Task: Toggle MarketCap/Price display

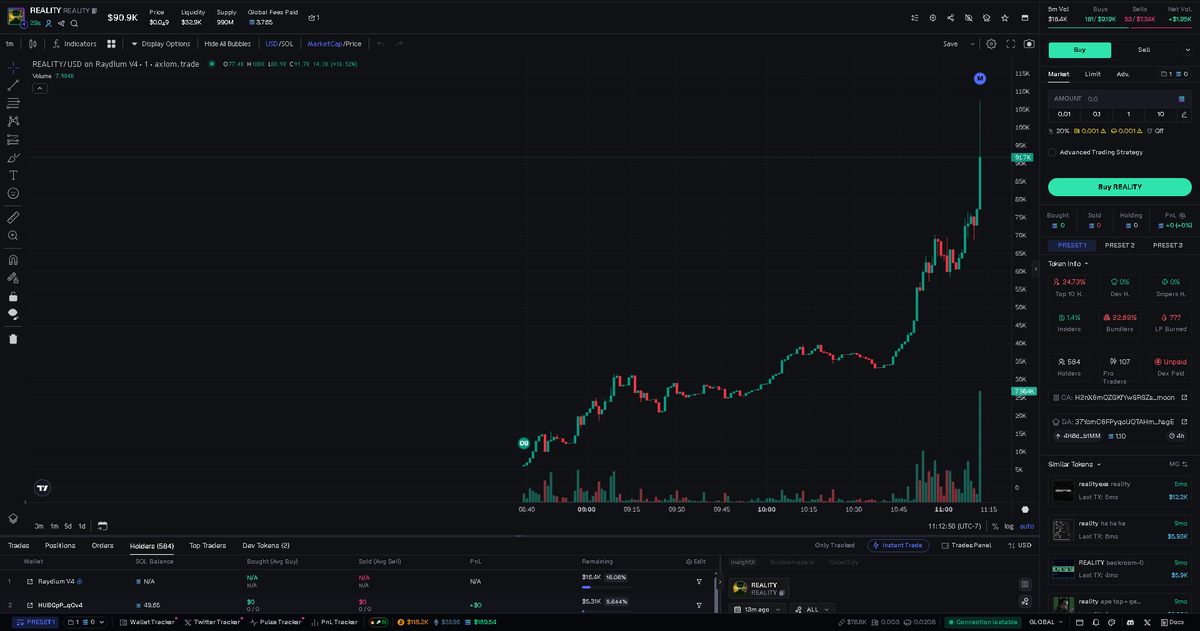Action: tap(334, 44)
